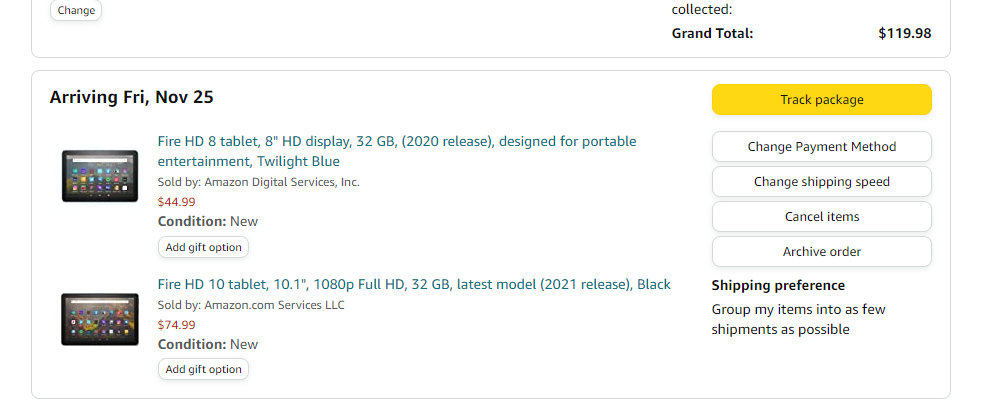Click the Grand Total amount $119.98

905,33
